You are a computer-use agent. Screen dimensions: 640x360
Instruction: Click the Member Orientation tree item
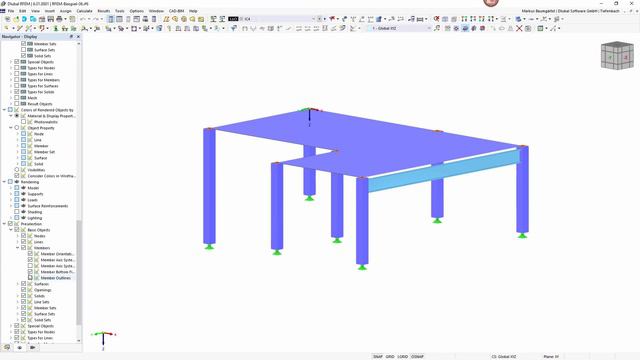(x=57, y=254)
